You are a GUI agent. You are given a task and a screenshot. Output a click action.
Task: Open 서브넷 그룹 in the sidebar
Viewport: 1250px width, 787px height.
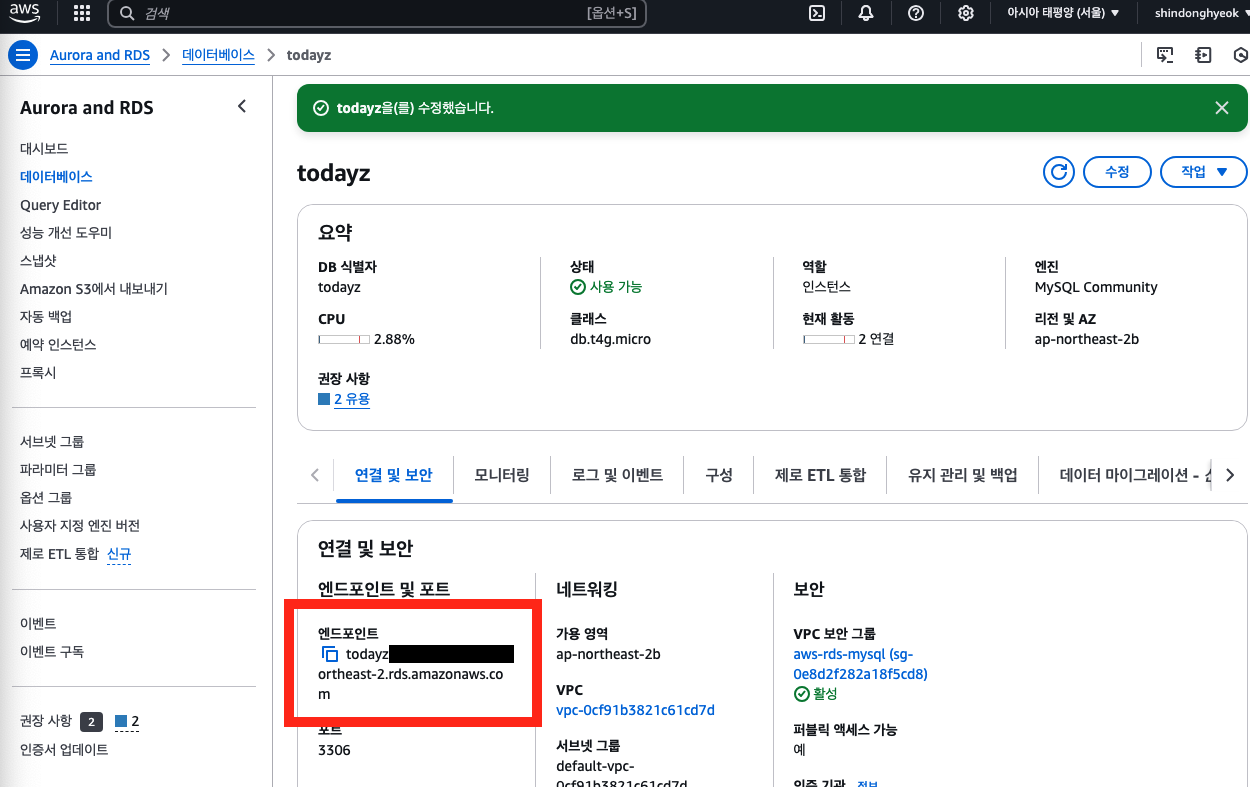[52, 441]
